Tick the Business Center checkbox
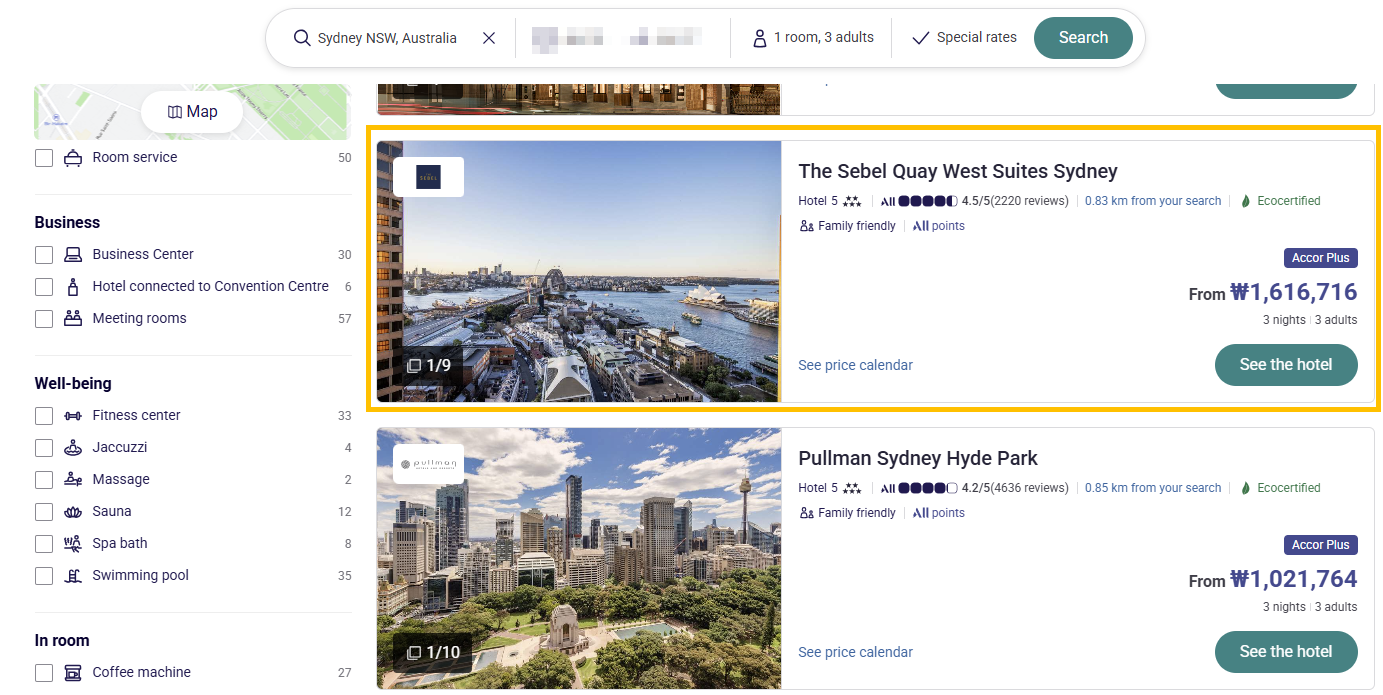 click(44, 255)
